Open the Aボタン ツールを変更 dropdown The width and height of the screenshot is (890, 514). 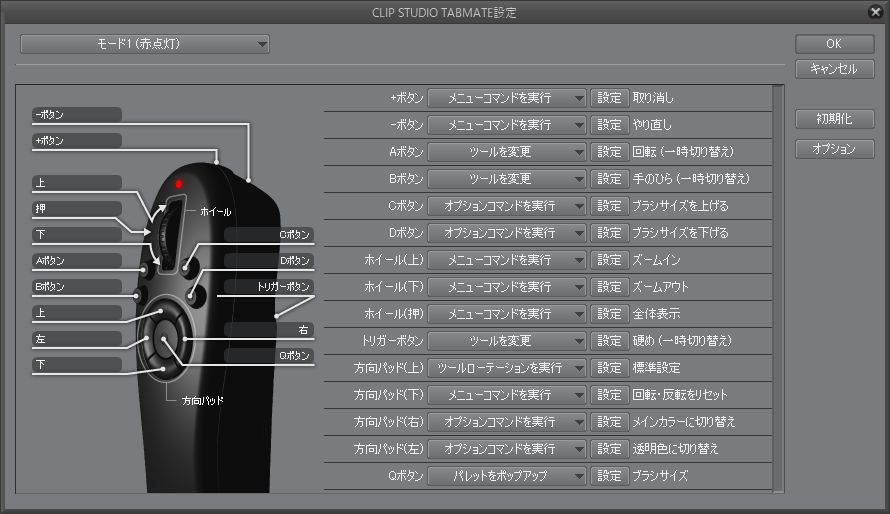pyautogui.click(x=507, y=152)
